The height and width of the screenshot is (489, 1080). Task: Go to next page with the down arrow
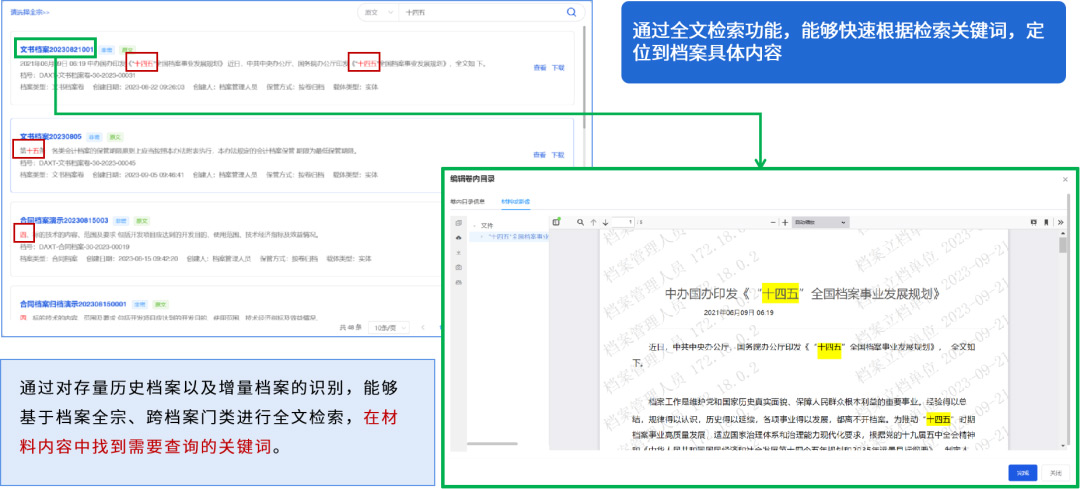click(x=606, y=221)
